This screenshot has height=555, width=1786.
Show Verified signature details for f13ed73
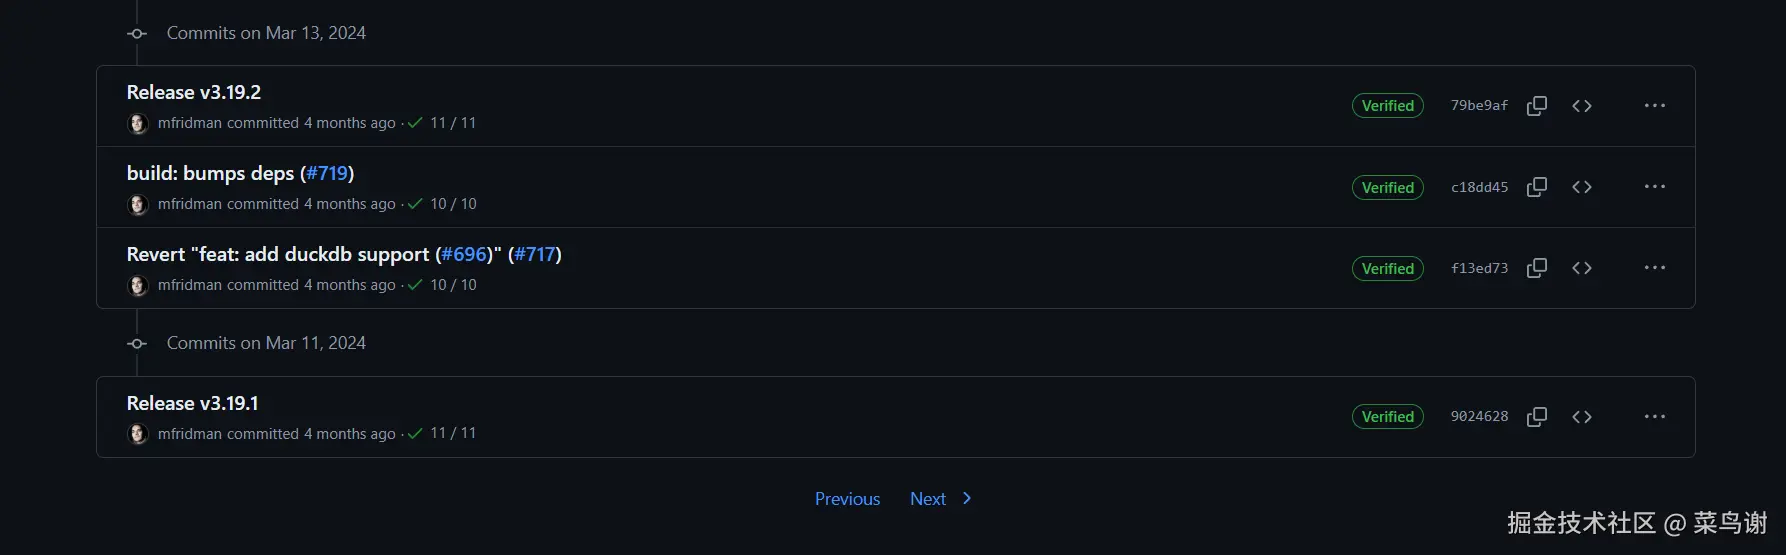pos(1387,268)
